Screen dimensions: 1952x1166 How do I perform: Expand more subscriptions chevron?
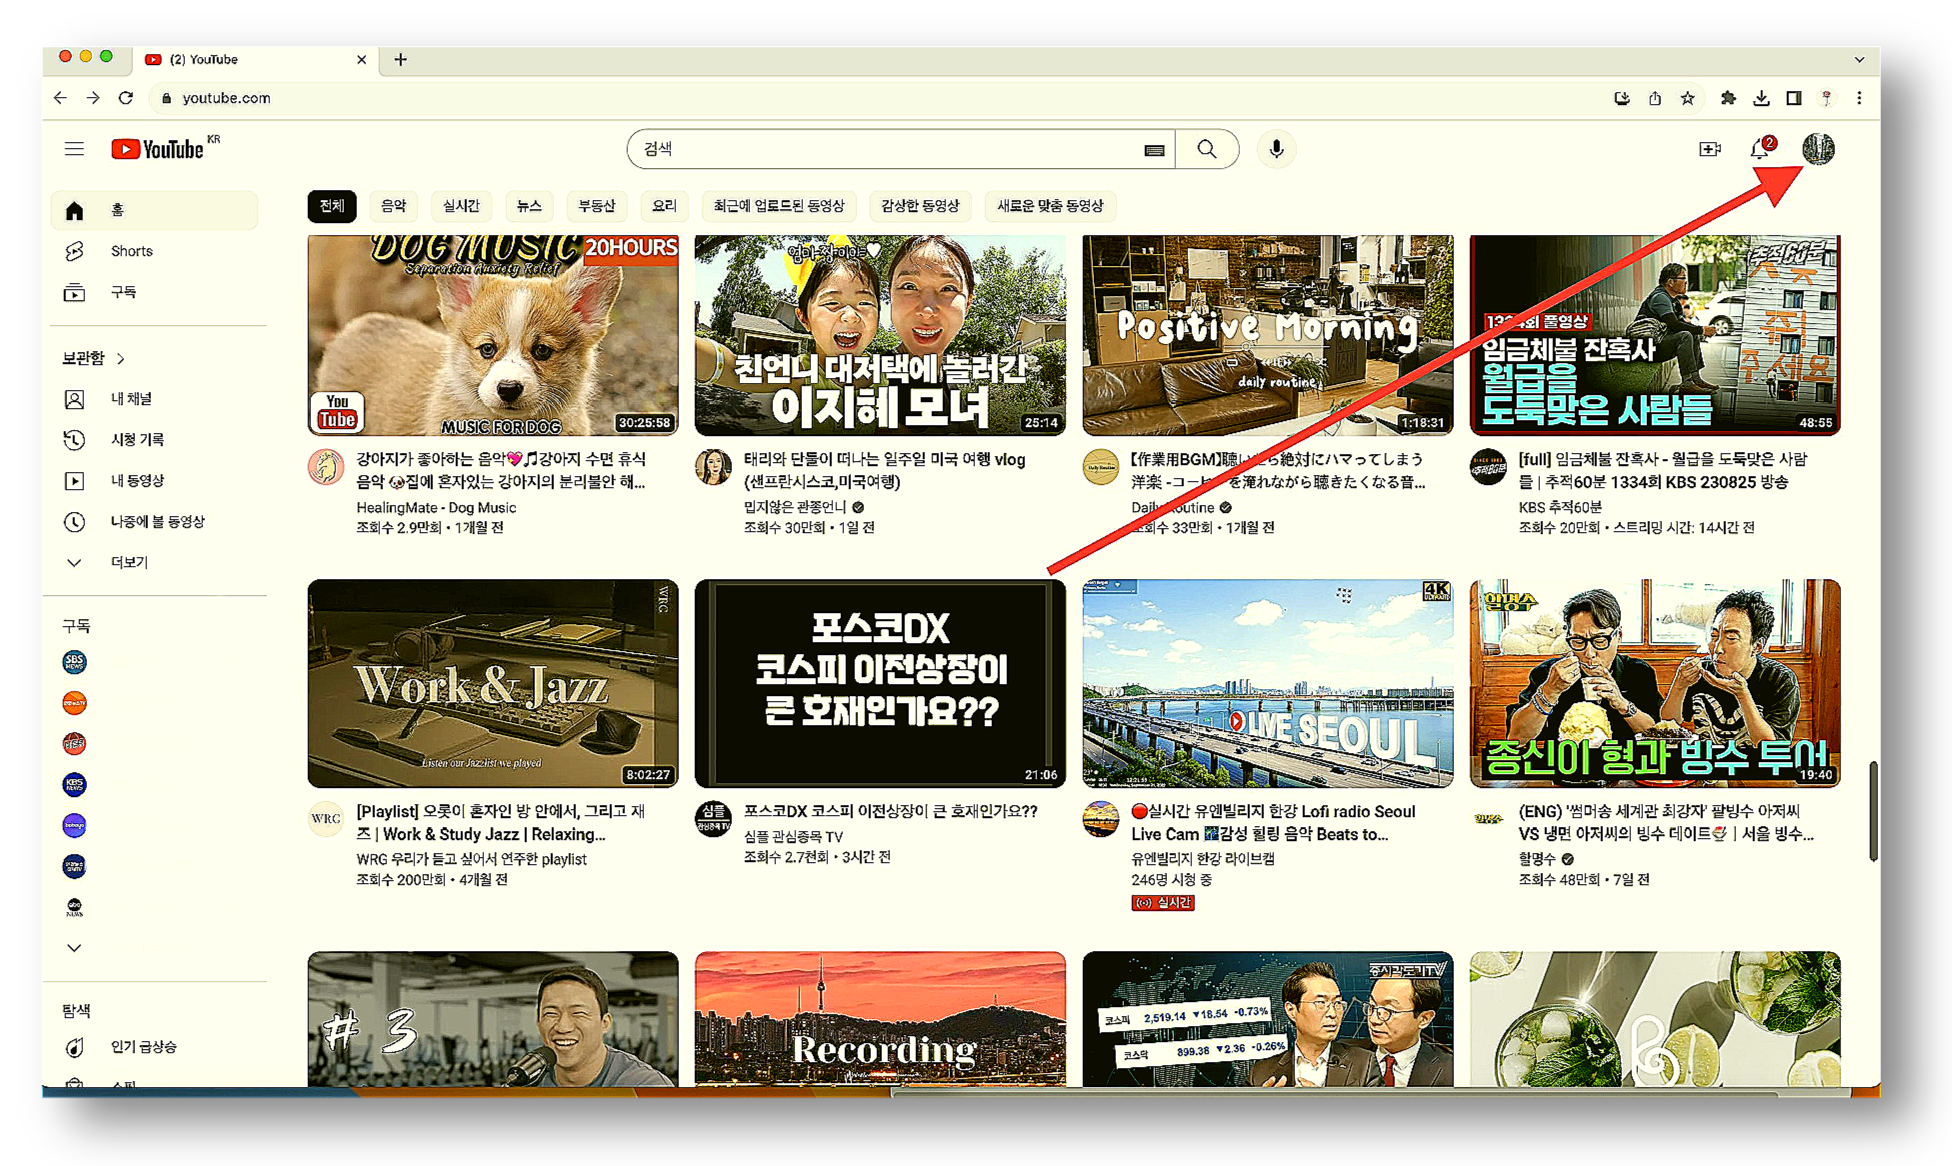click(x=74, y=948)
